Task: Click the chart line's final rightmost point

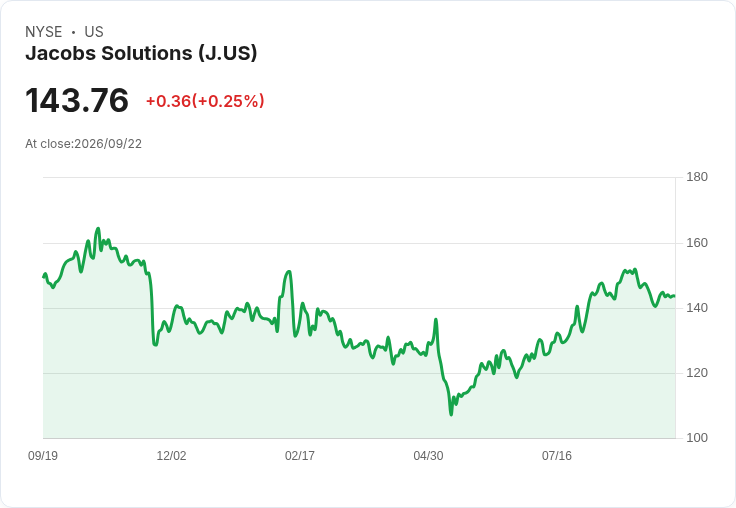Action: click(674, 296)
